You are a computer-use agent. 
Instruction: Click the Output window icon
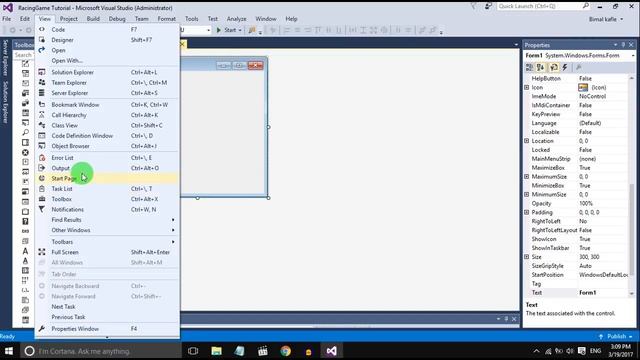[42, 168]
